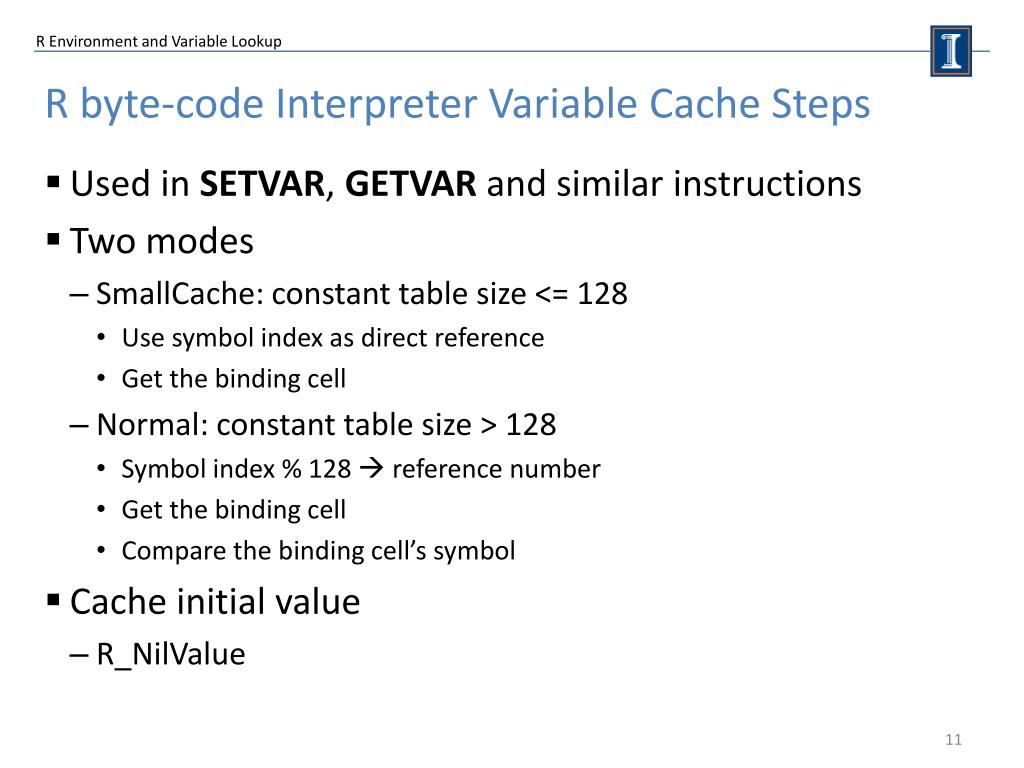1024x768 pixels.
Task: Click the University of Illinois logo
Action: [950, 51]
